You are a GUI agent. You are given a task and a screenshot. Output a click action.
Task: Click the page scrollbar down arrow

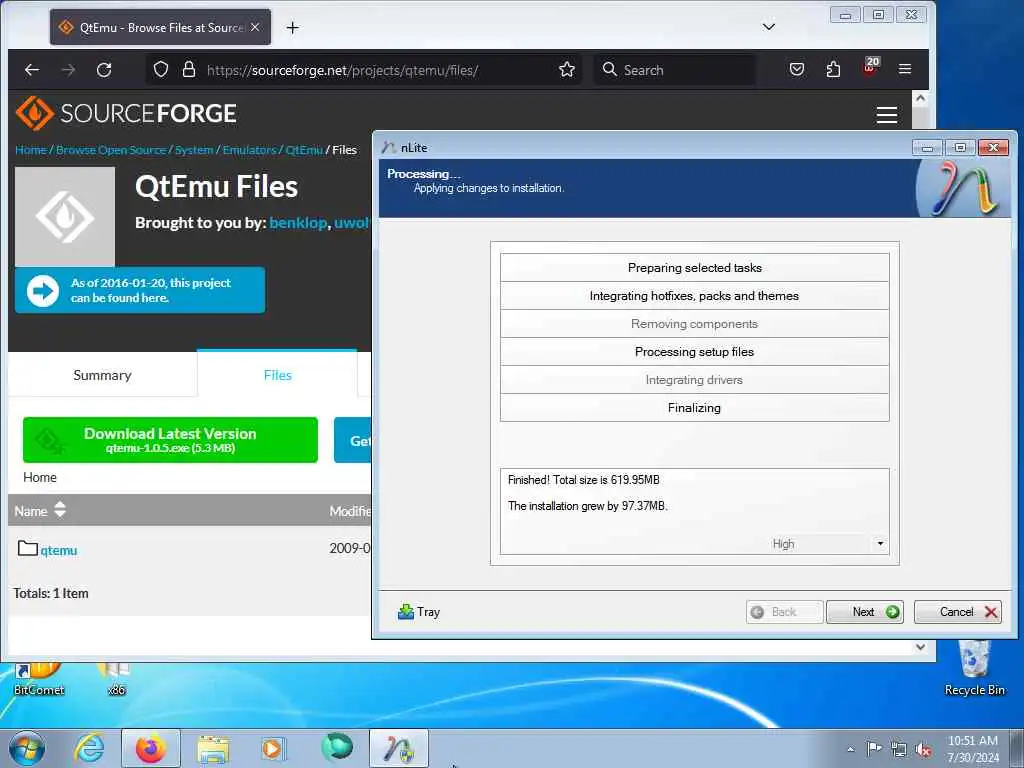(x=920, y=647)
